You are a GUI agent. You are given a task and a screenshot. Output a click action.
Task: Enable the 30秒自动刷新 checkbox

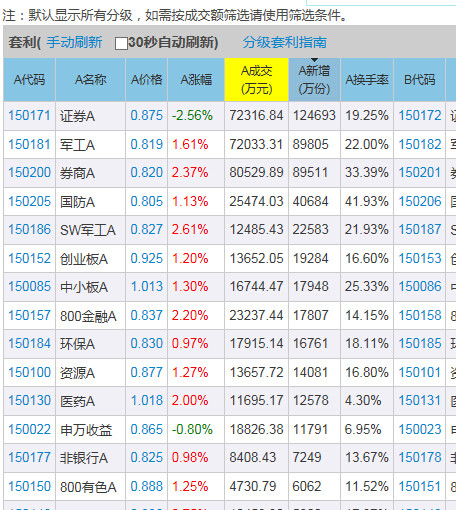coord(121,43)
